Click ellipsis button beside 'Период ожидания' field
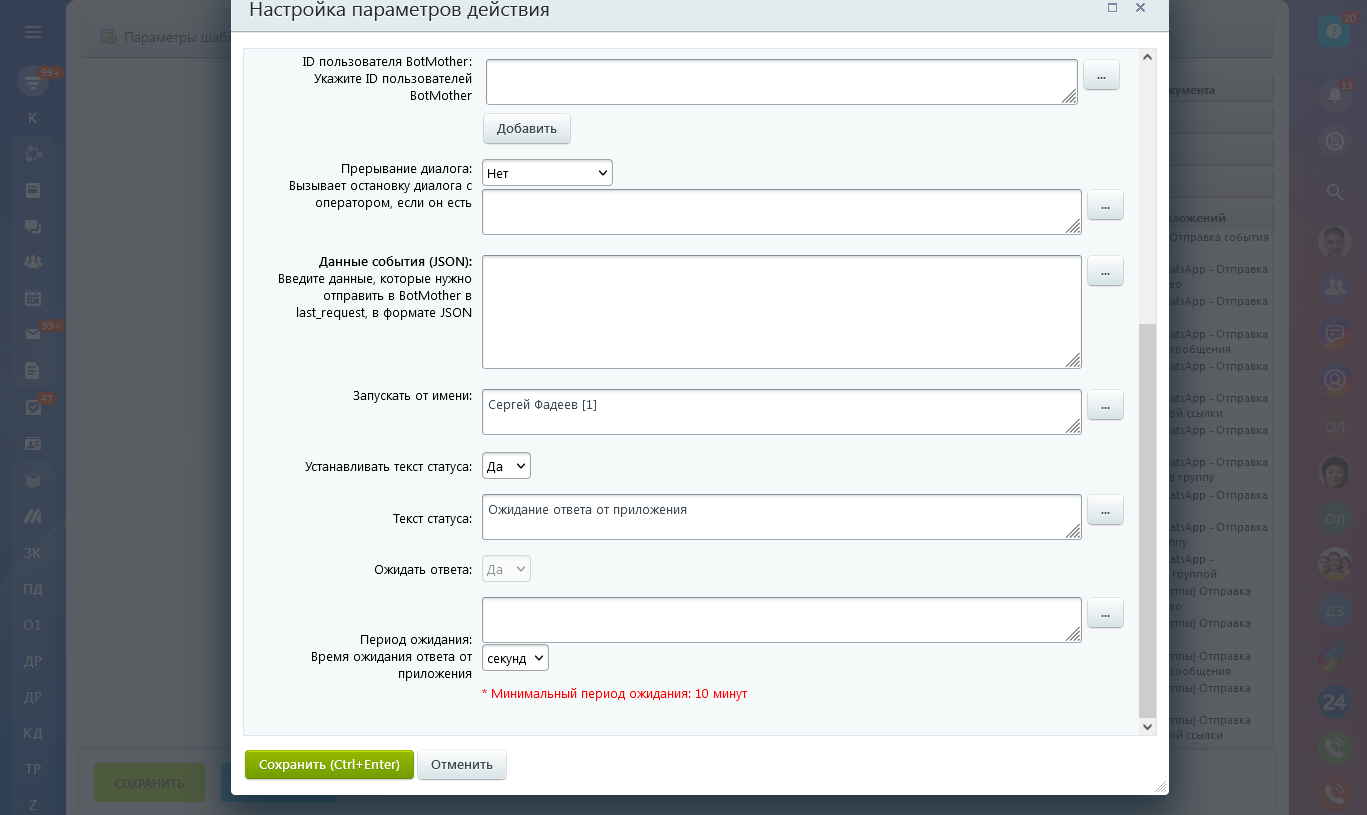The width and height of the screenshot is (1367, 815). click(1105, 613)
